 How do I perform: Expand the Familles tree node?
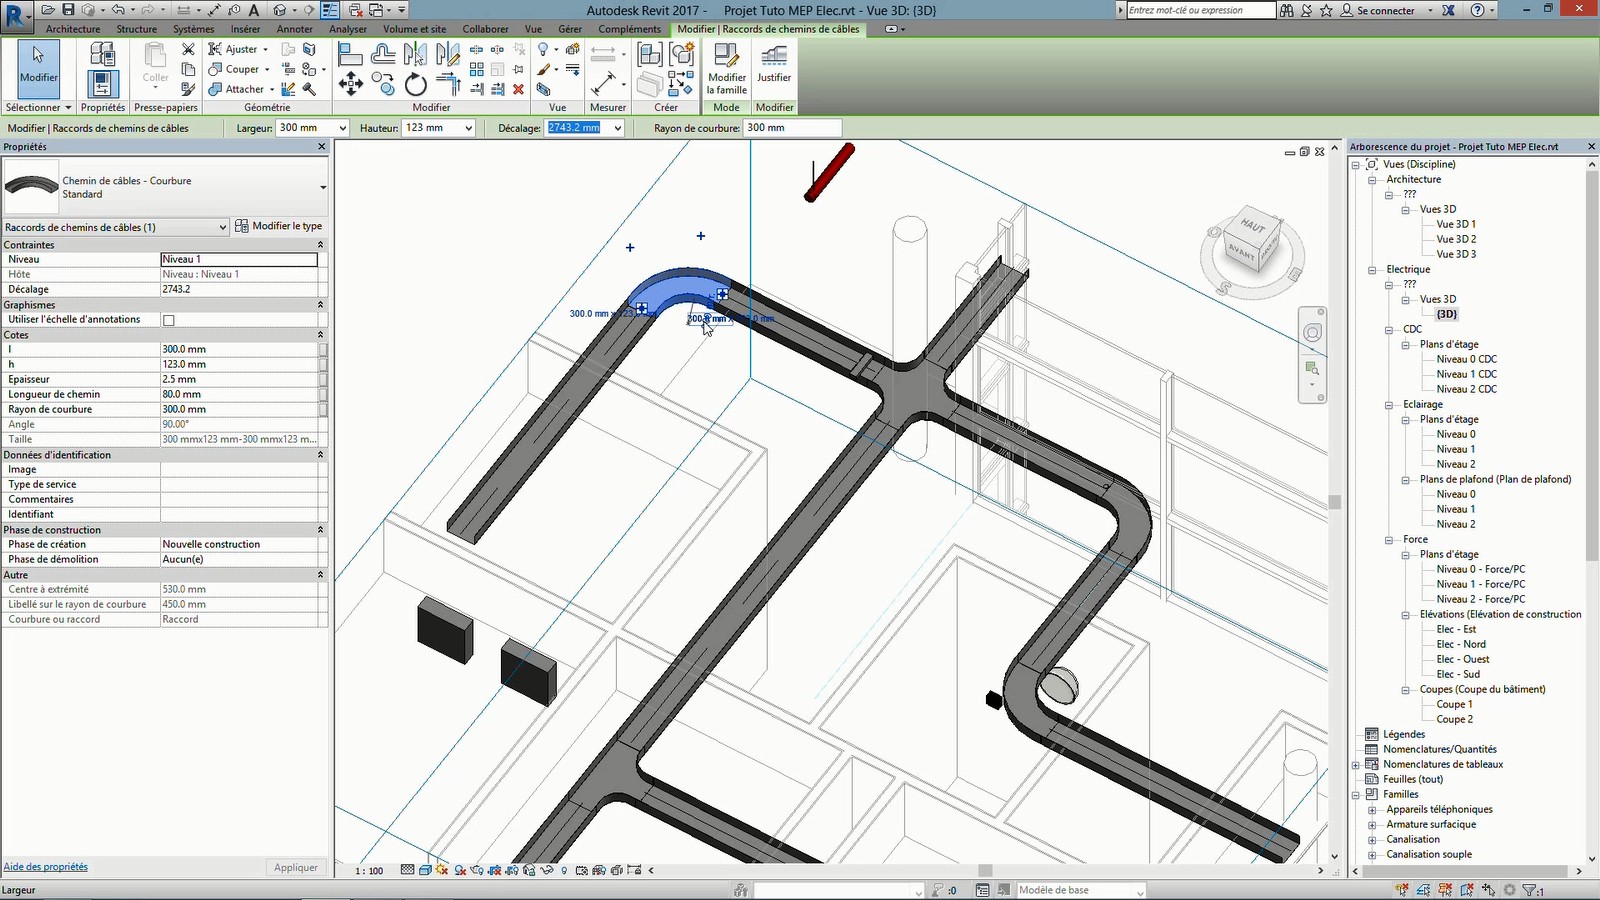[1356, 795]
